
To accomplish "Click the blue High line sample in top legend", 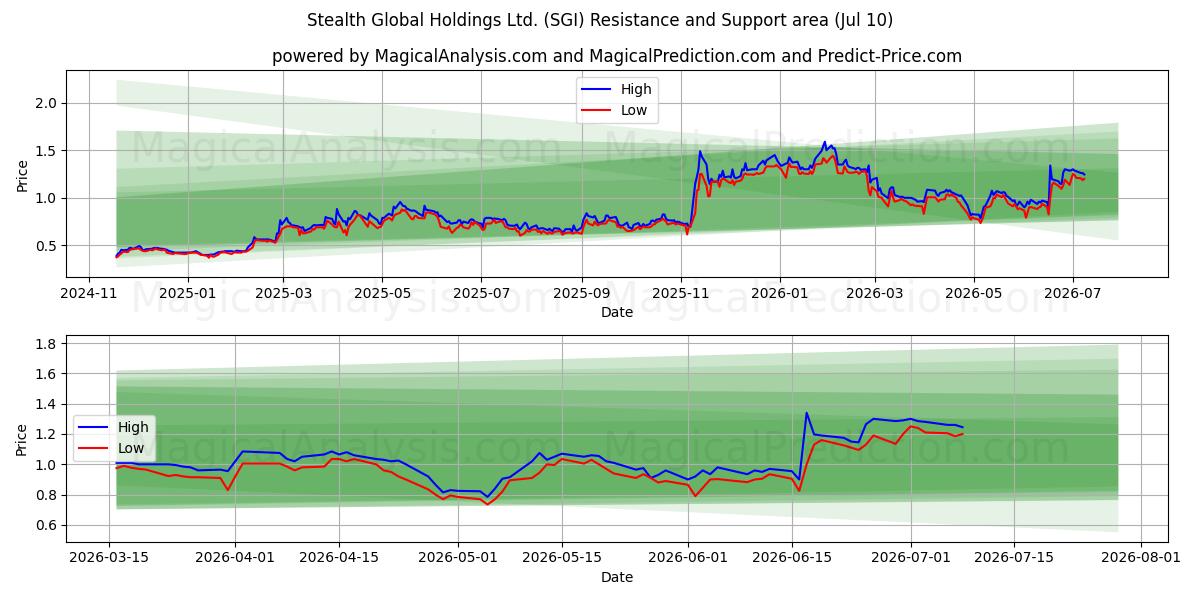I will coord(596,90).
